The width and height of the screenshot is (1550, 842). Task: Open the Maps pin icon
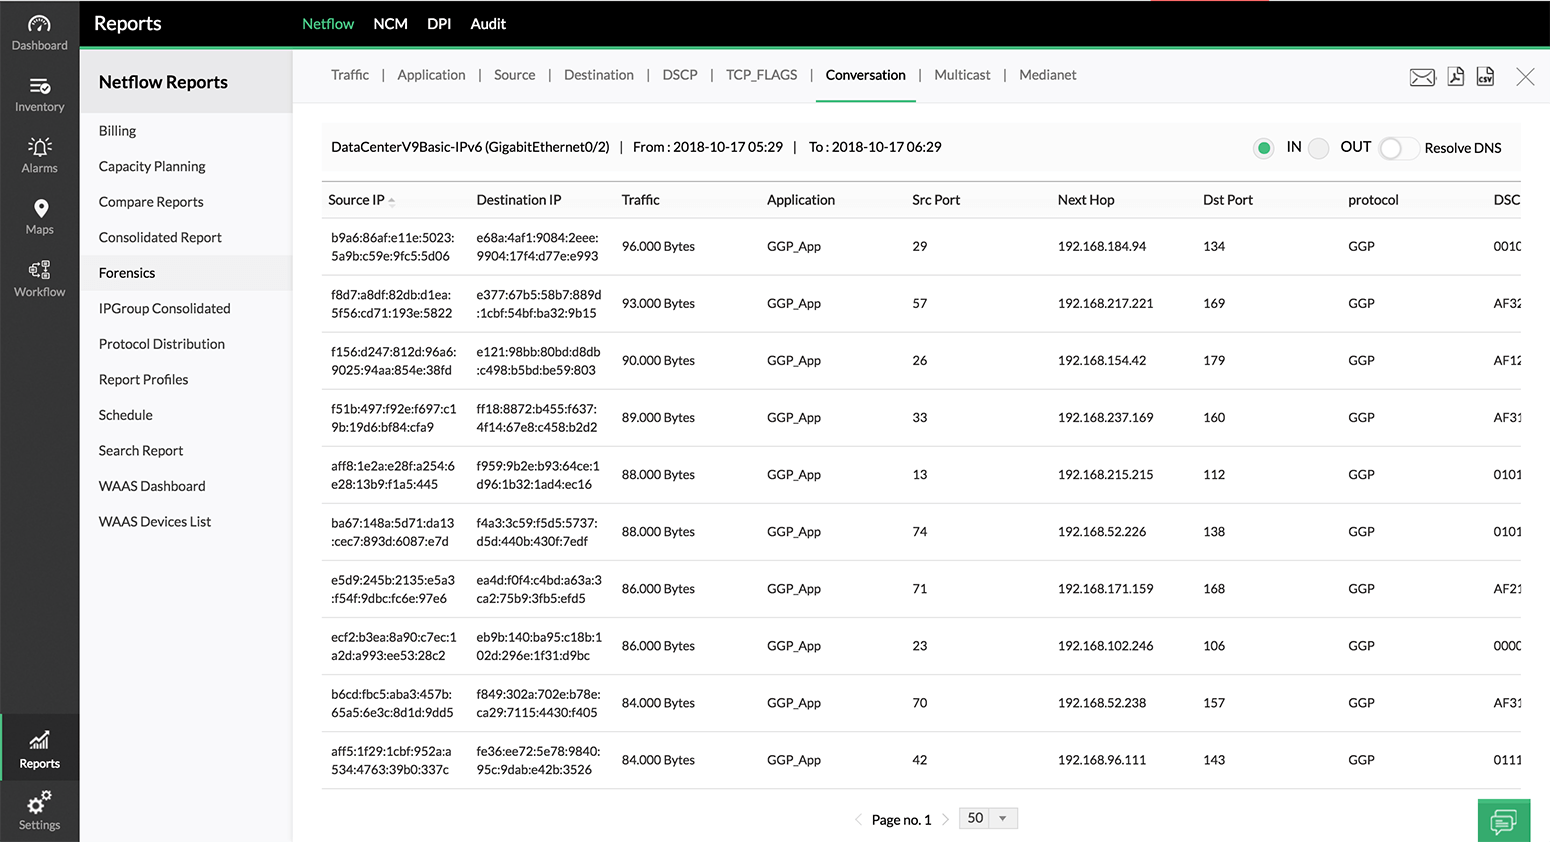(x=40, y=208)
